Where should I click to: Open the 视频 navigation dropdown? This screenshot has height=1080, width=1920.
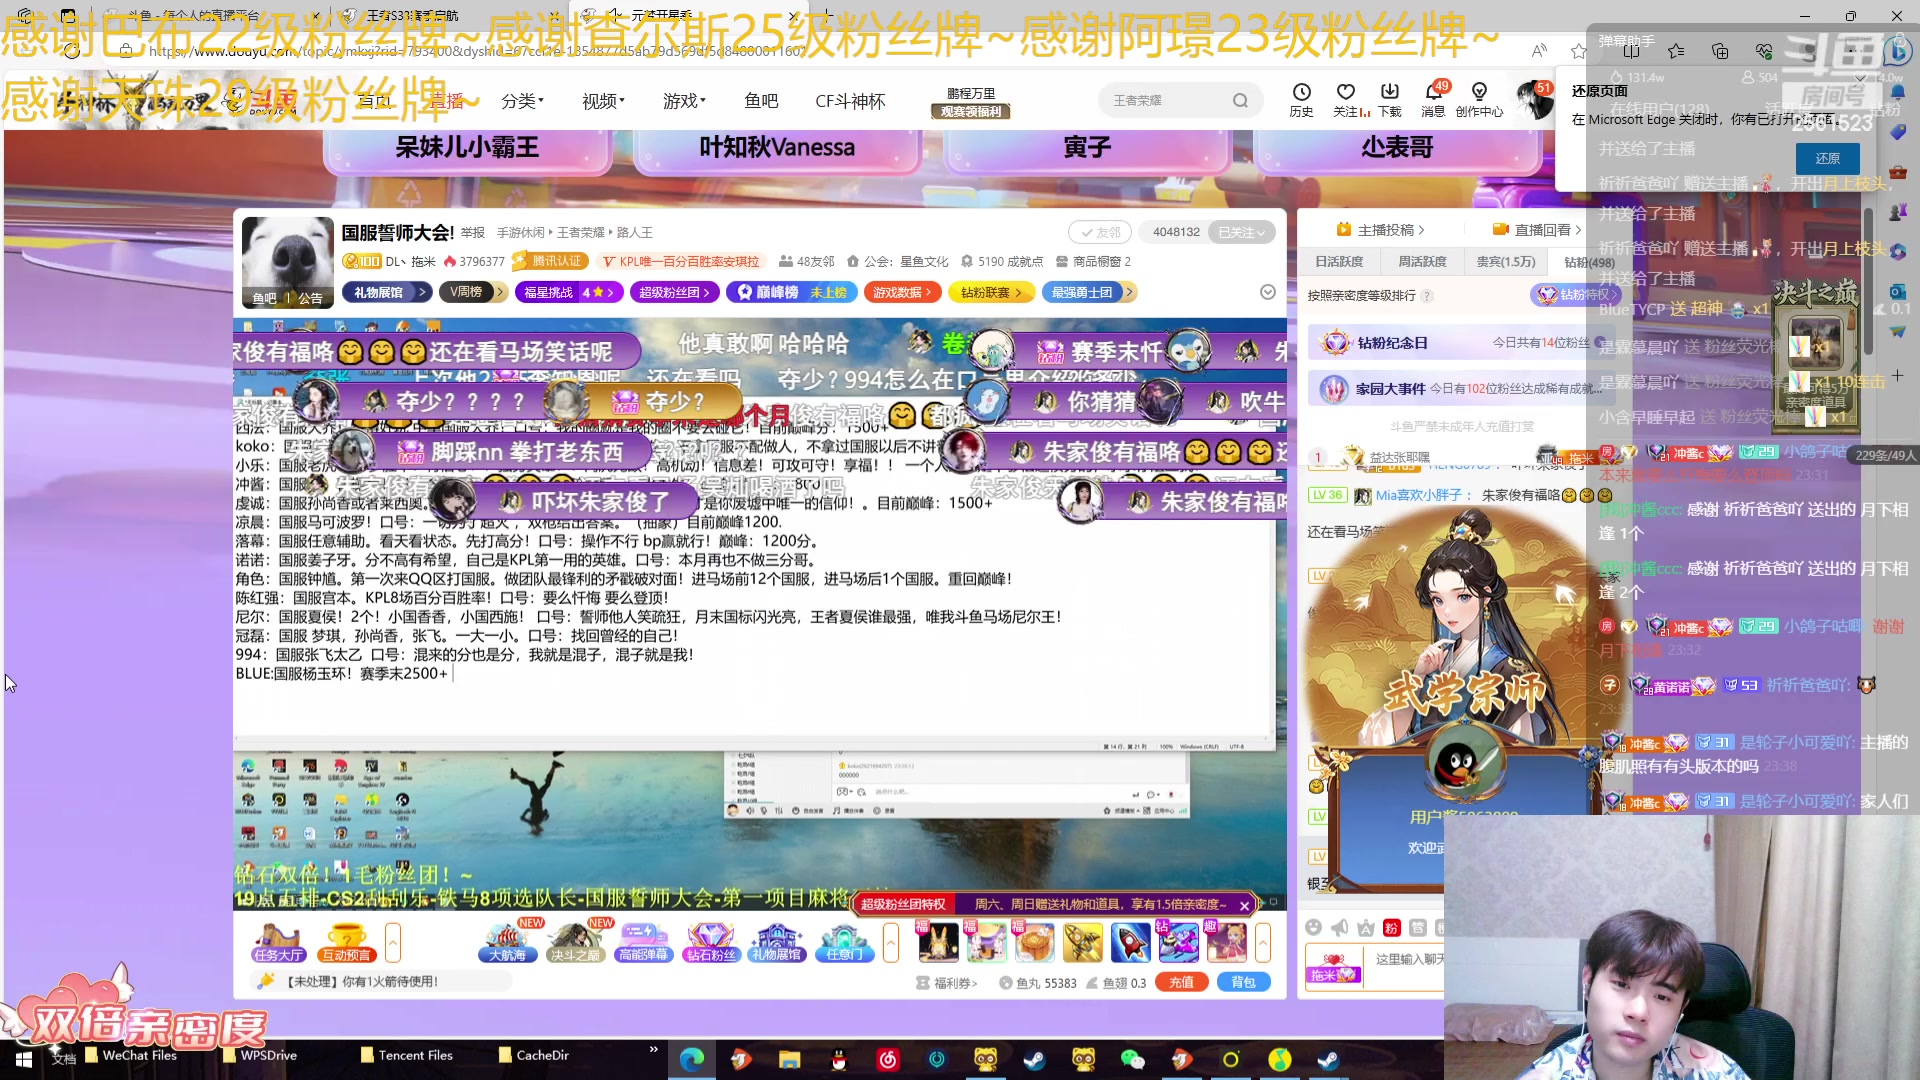(x=600, y=100)
